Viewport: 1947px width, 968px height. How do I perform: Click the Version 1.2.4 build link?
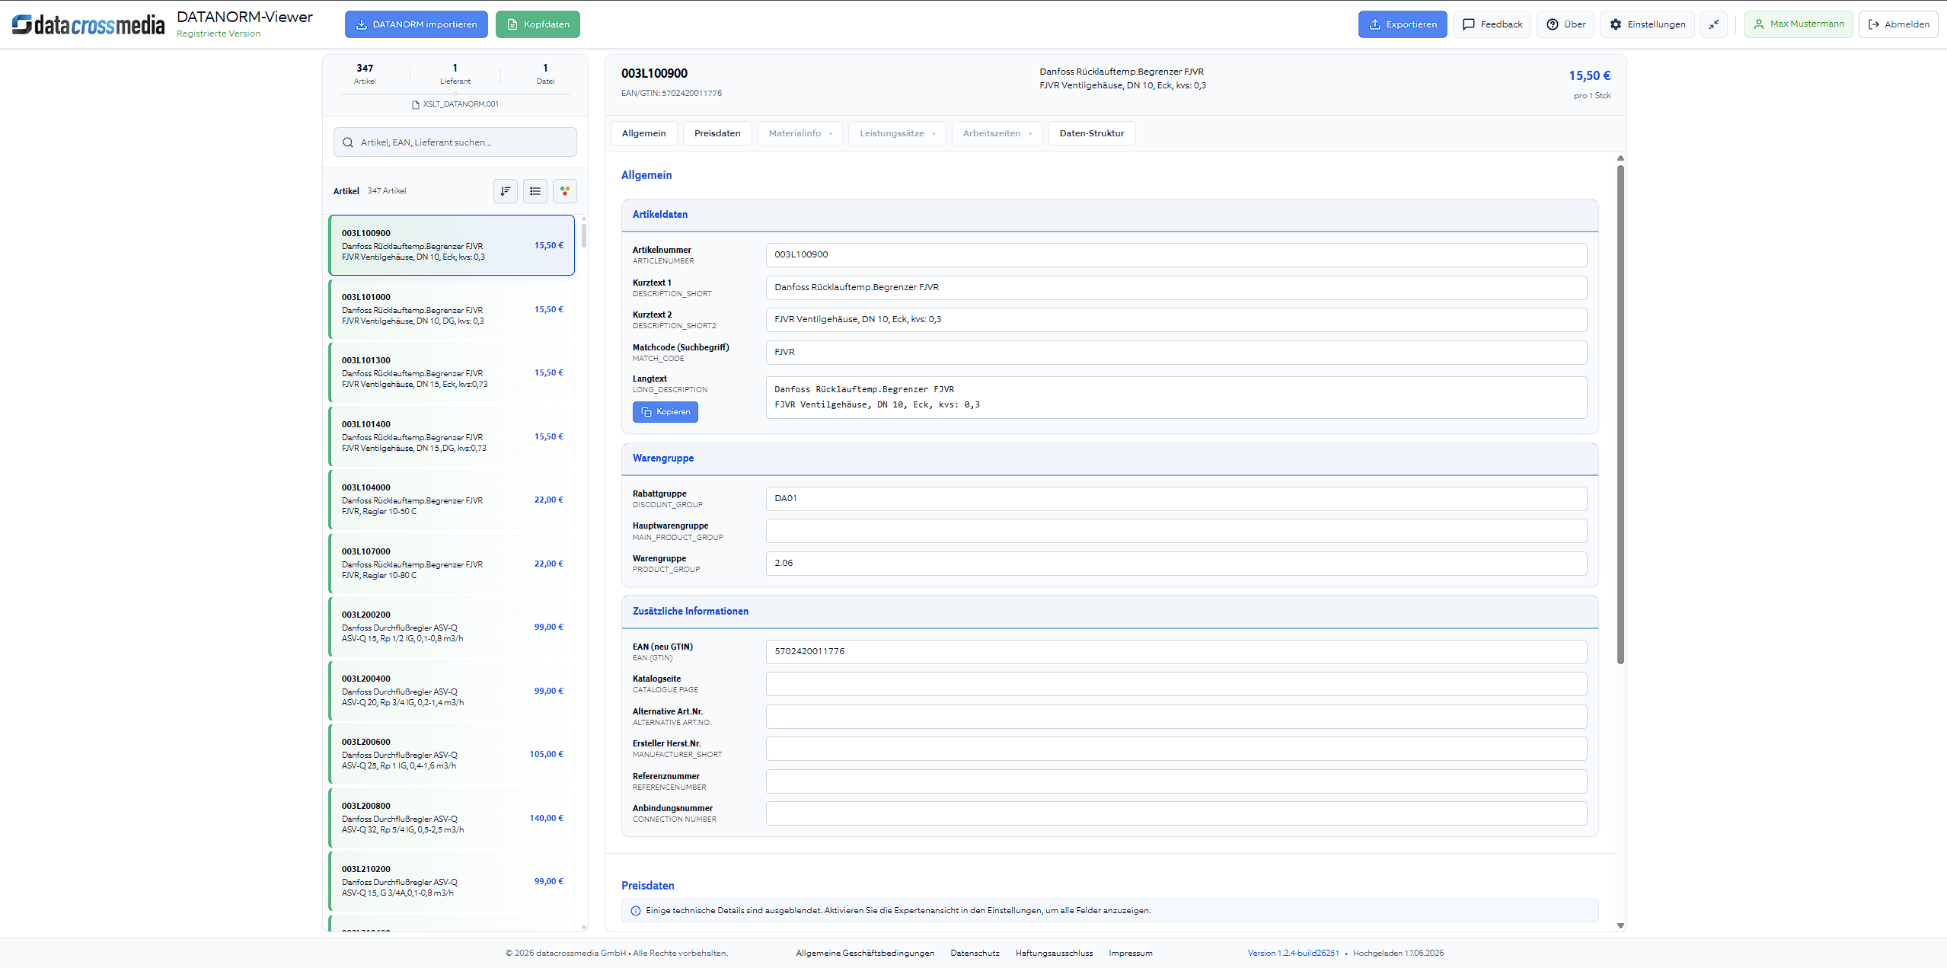tap(1293, 953)
